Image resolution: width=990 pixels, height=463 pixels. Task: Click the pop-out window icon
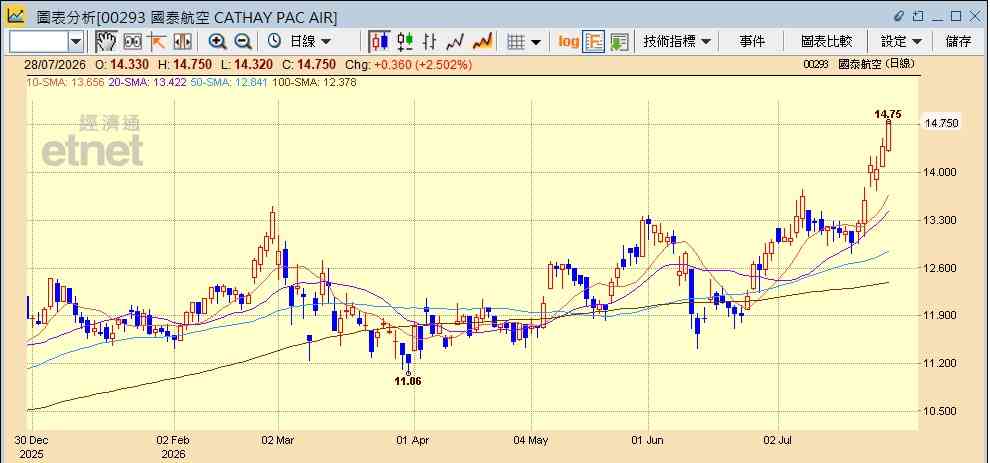[x=919, y=16]
